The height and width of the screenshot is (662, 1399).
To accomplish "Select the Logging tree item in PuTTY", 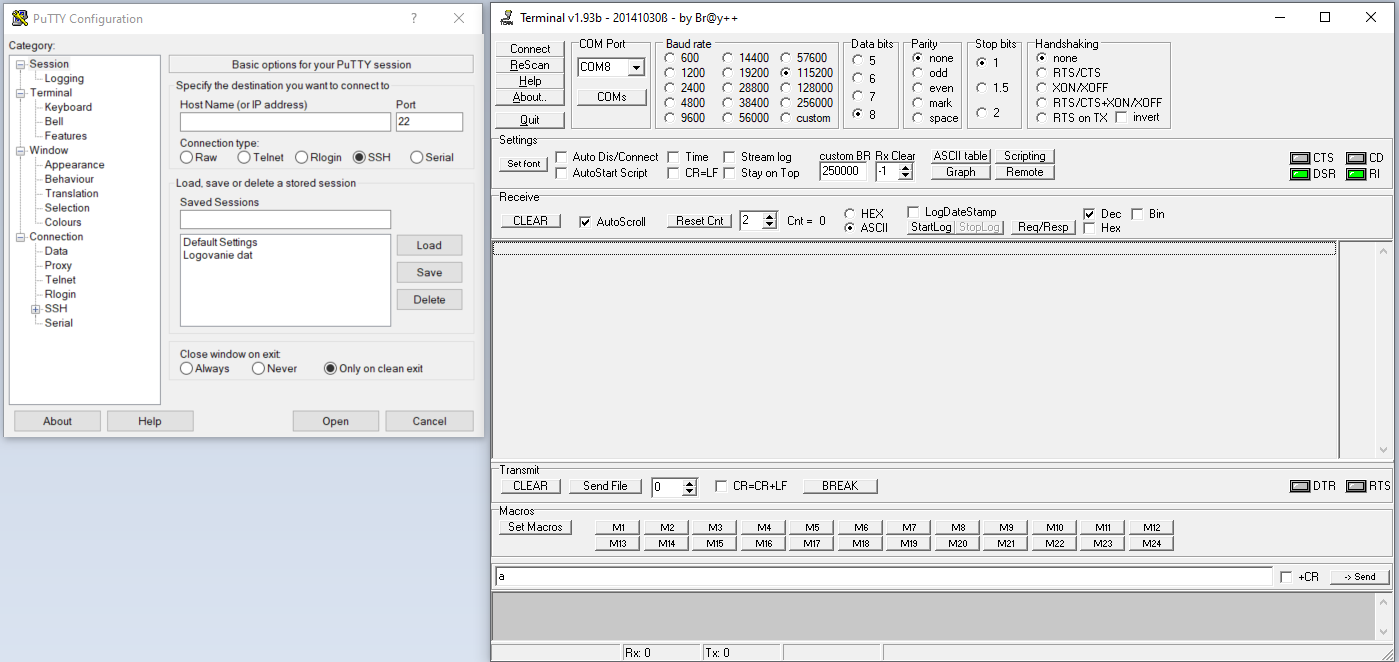I will (64, 79).
